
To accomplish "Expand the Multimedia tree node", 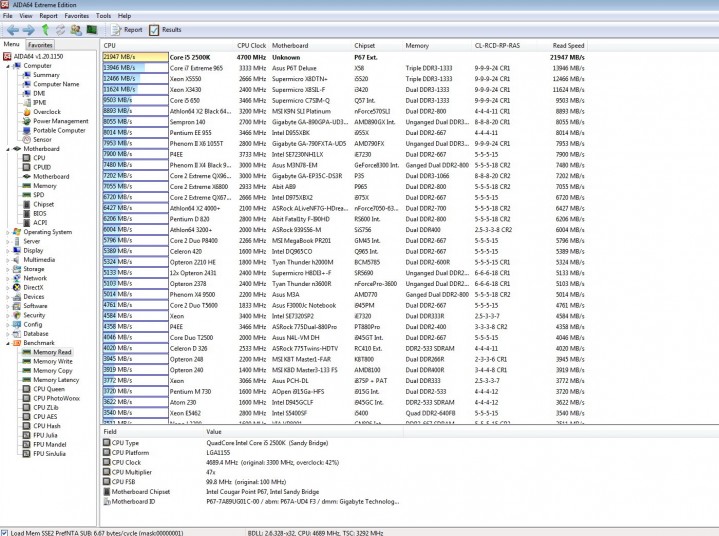I will (x=8, y=260).
